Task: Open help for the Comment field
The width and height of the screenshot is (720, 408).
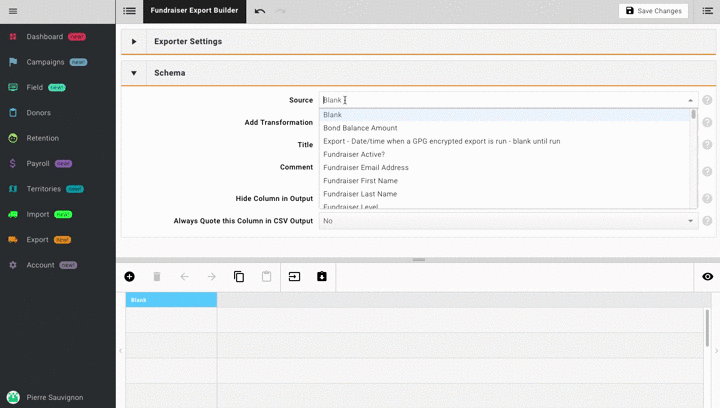Action: (x=707, y=171)
